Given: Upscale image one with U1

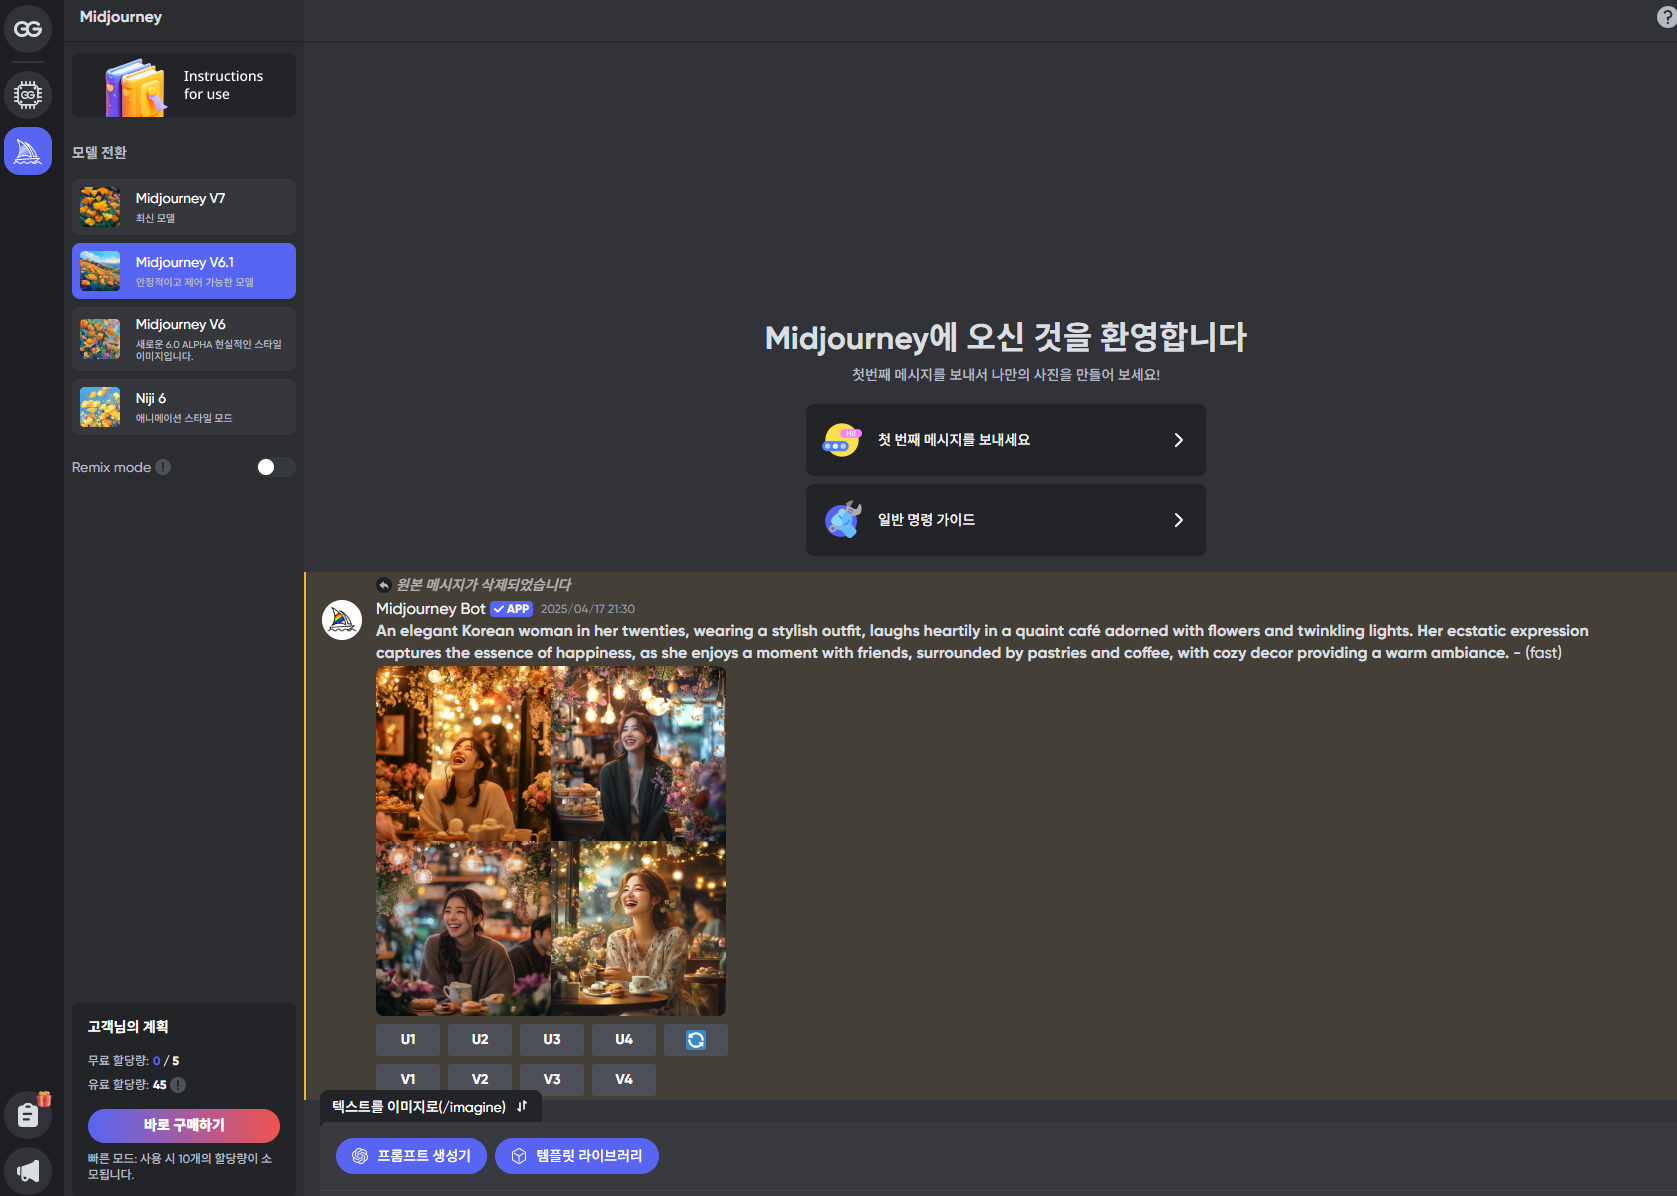Looking at the screenshot, I should 408,1040.
